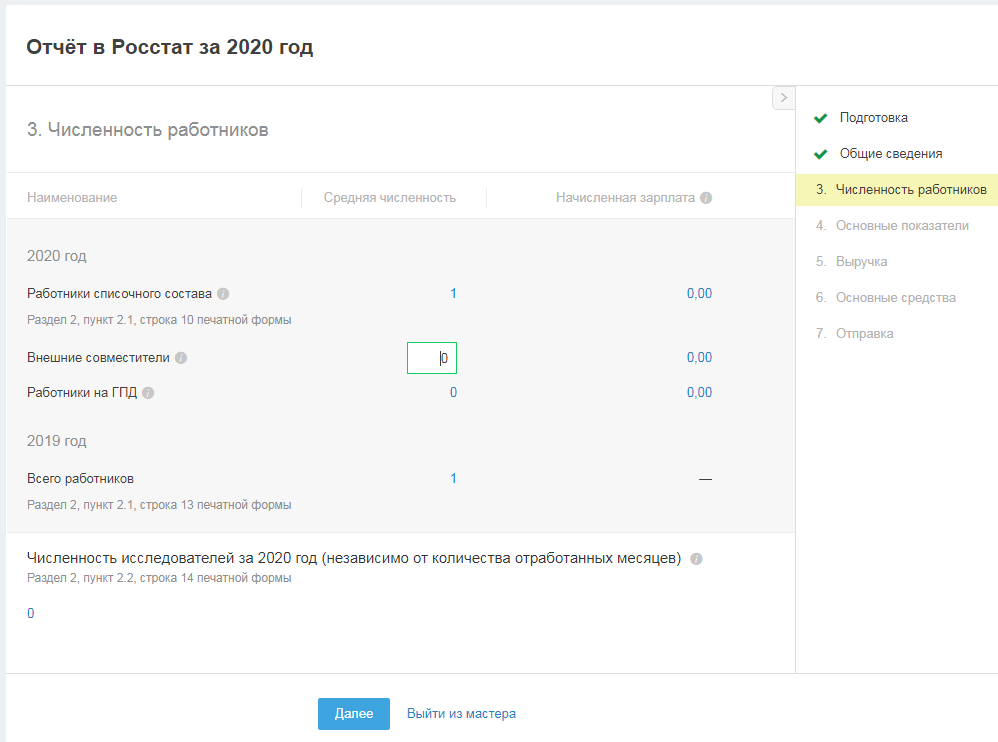998x742 pixels.
Task: Click the Внешние совместители number input field
Action: [432, 358]
